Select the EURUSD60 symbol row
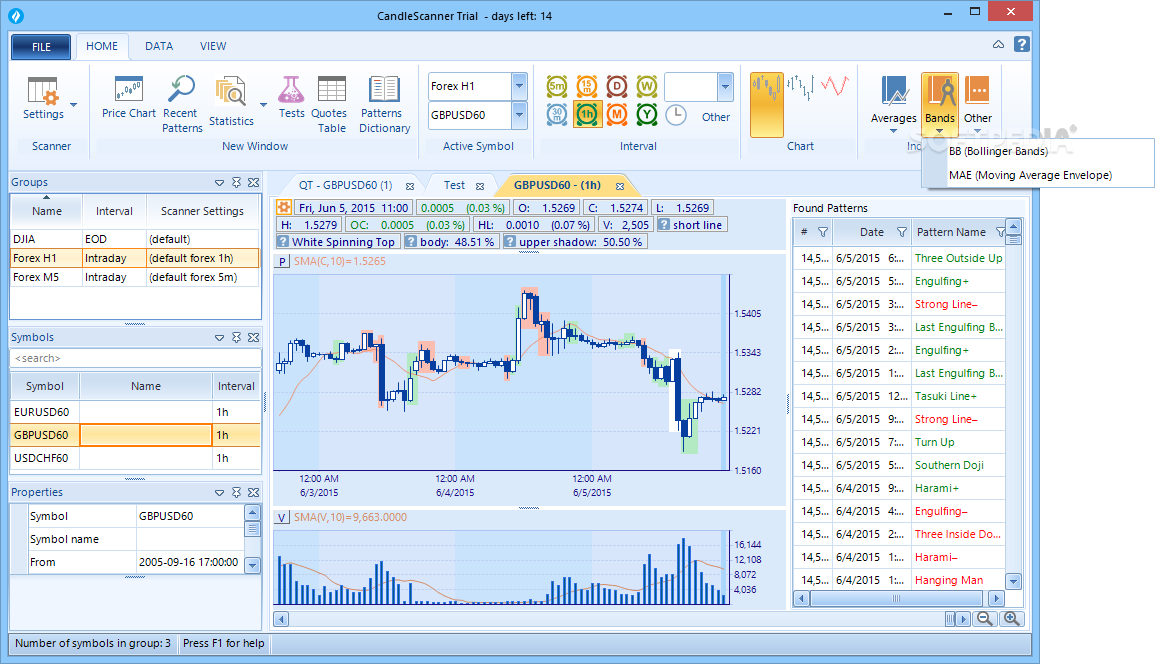Screen dimensions: 1155x664 tap(136, 412)
